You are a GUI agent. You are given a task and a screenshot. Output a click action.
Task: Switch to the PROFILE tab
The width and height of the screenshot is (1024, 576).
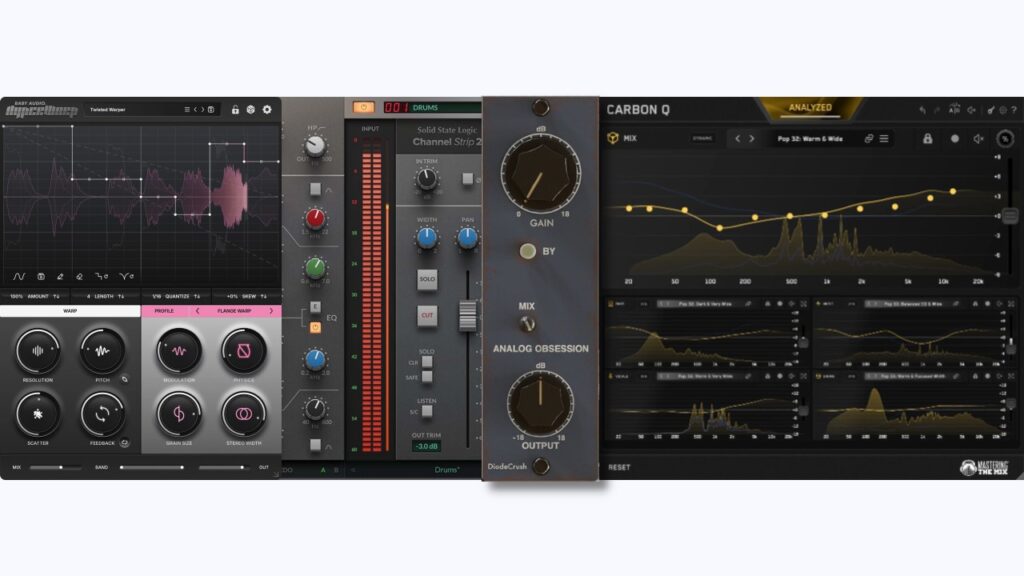coord(164,312)
